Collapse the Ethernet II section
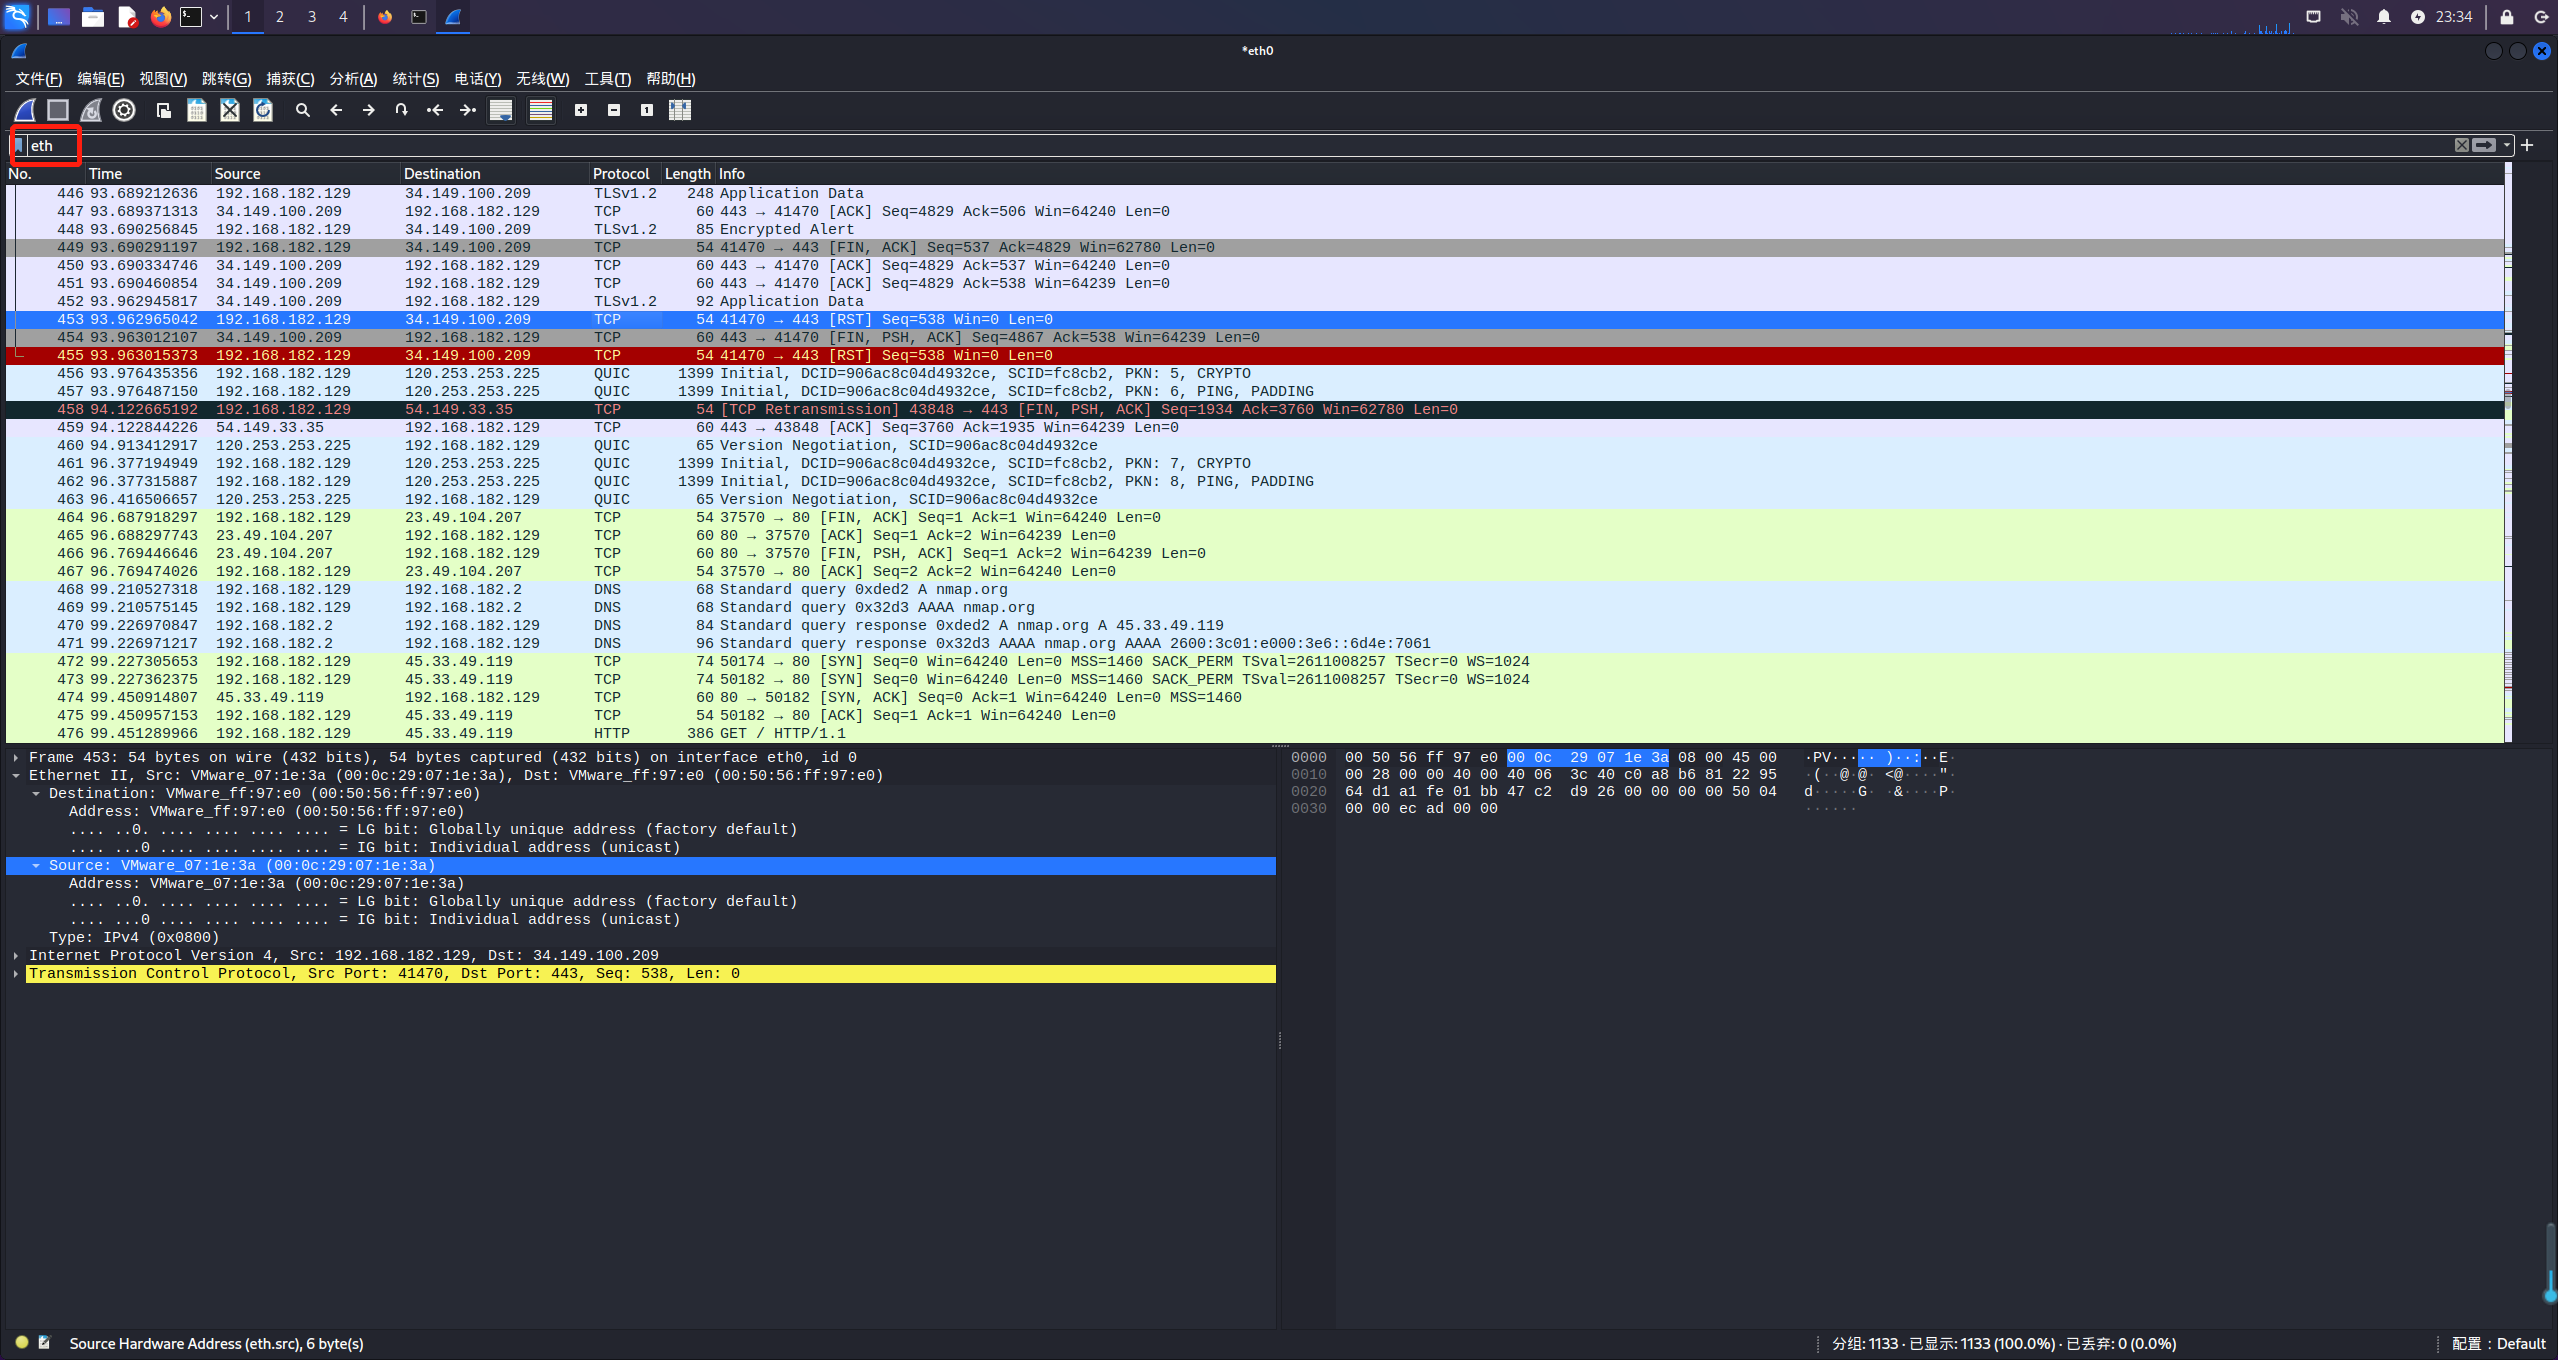 (16, 776)
